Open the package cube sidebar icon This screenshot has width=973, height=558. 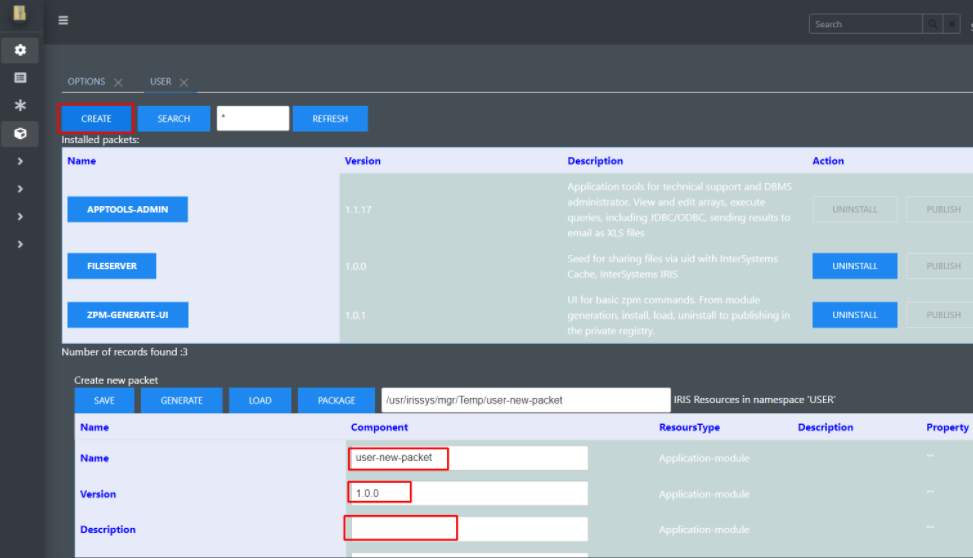point(20,133)
